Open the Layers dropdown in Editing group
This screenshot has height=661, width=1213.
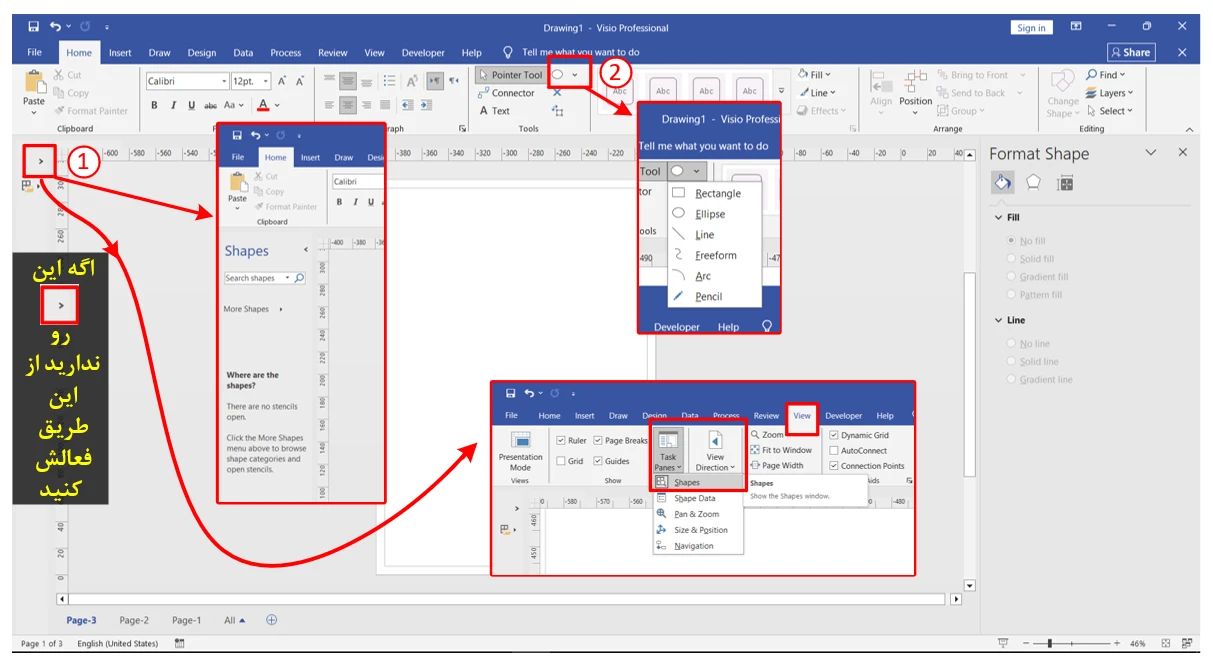(1110, 93)
